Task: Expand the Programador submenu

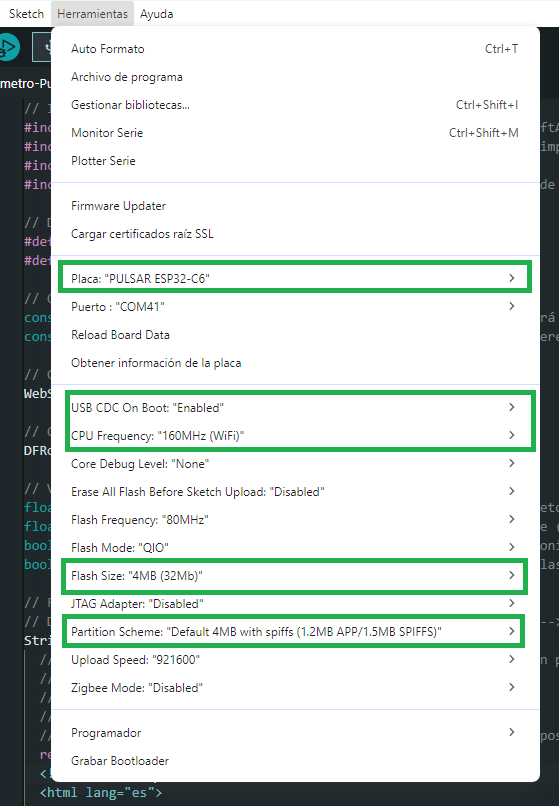Action: [x=295, y=733]
